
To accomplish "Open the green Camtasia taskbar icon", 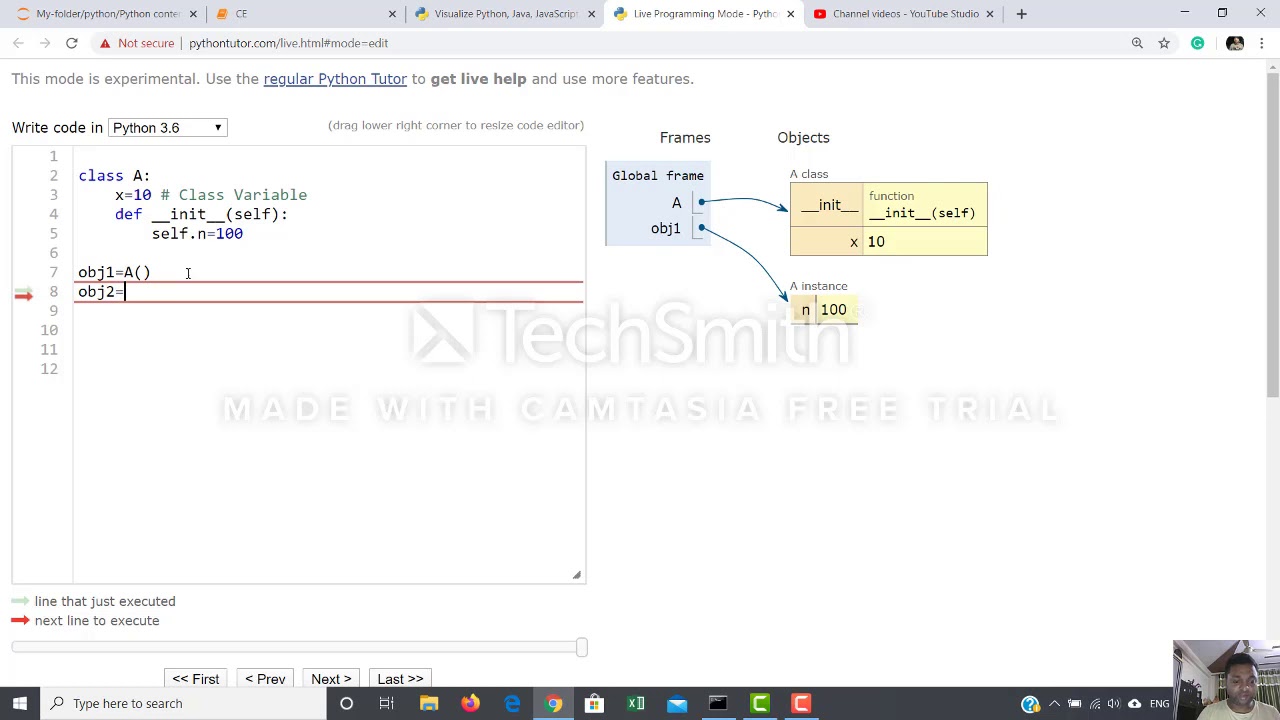I will pos(760,703).
